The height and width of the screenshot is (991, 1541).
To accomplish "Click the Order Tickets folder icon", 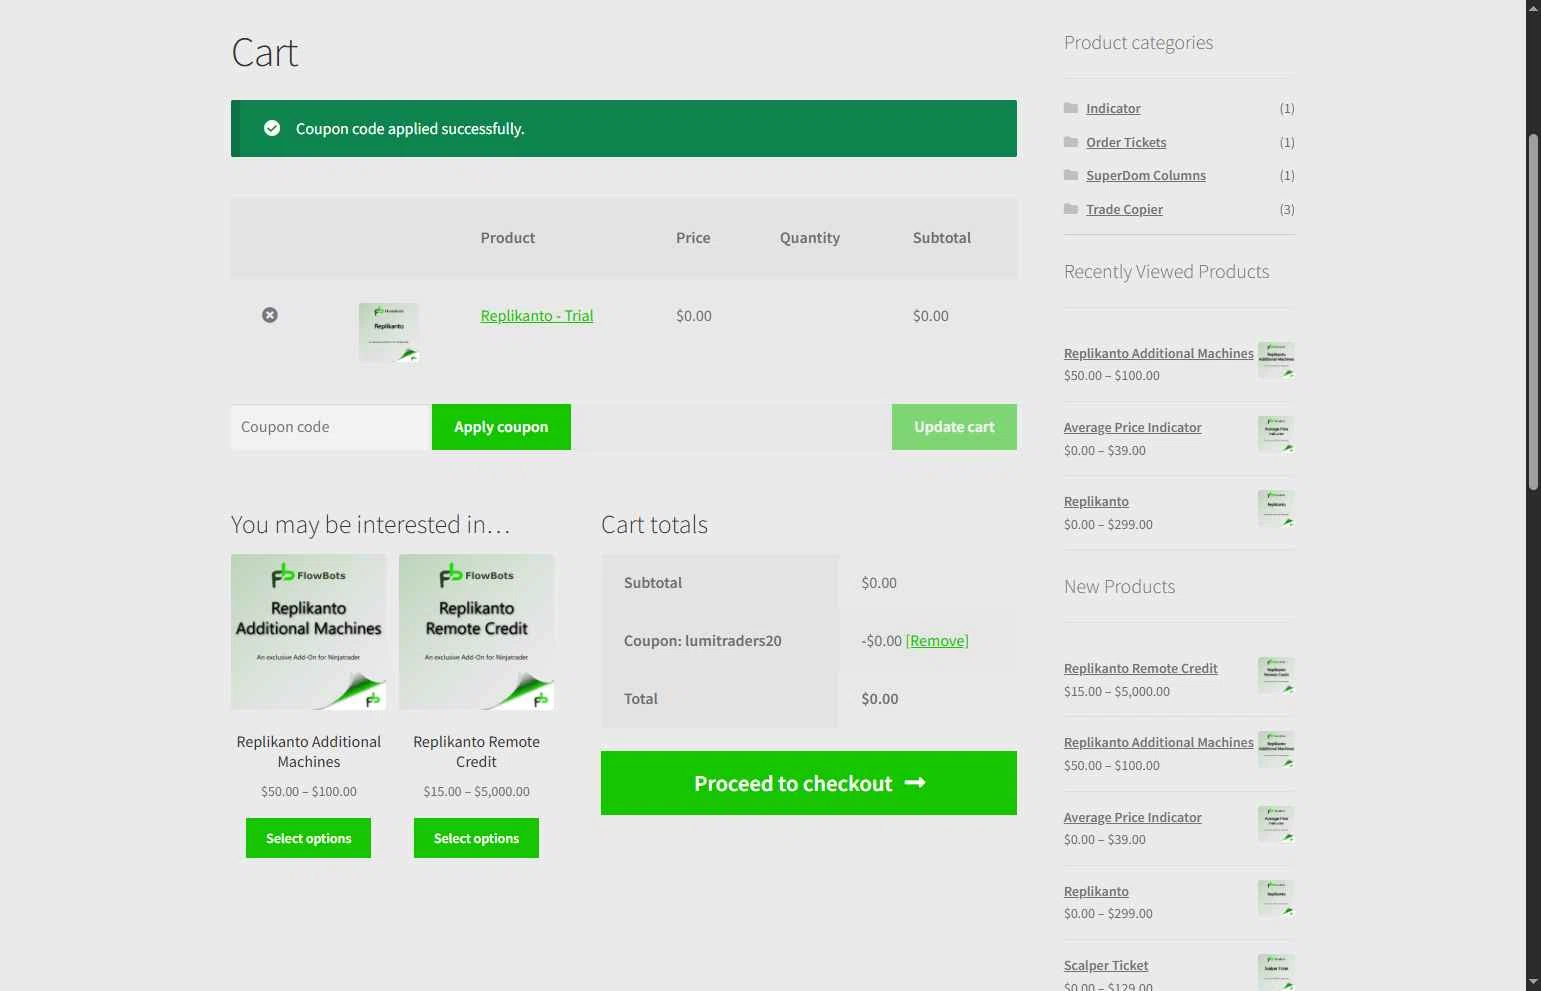I will (x=1071, y=142).
